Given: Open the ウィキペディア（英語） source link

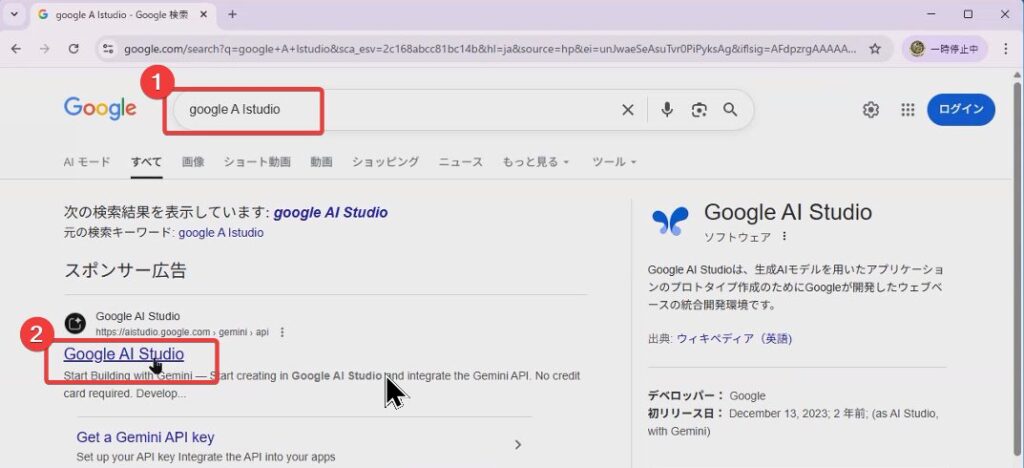Looking at the screenshot, I should [732, 338].
